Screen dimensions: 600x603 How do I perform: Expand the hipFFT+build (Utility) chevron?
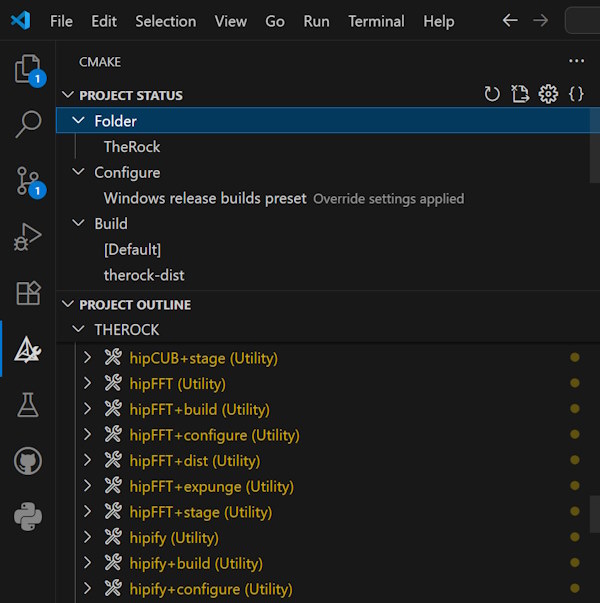pos(88,409)
